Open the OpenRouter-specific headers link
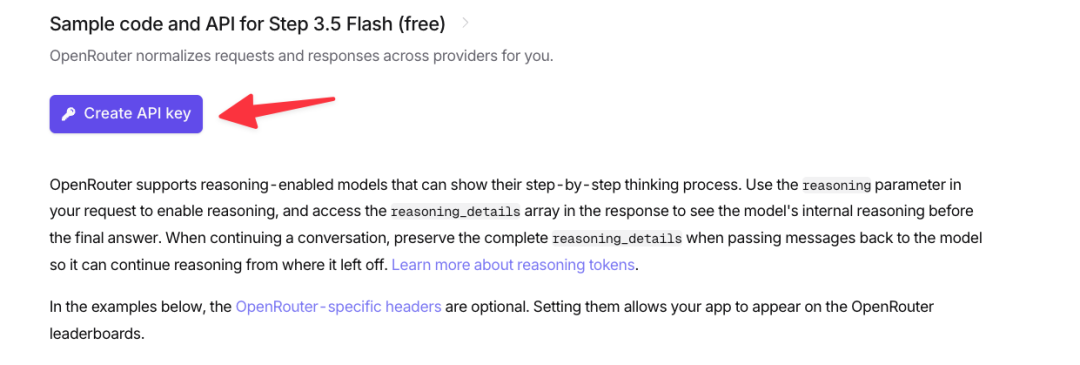1080x365 pixels. tap(338, 306)
